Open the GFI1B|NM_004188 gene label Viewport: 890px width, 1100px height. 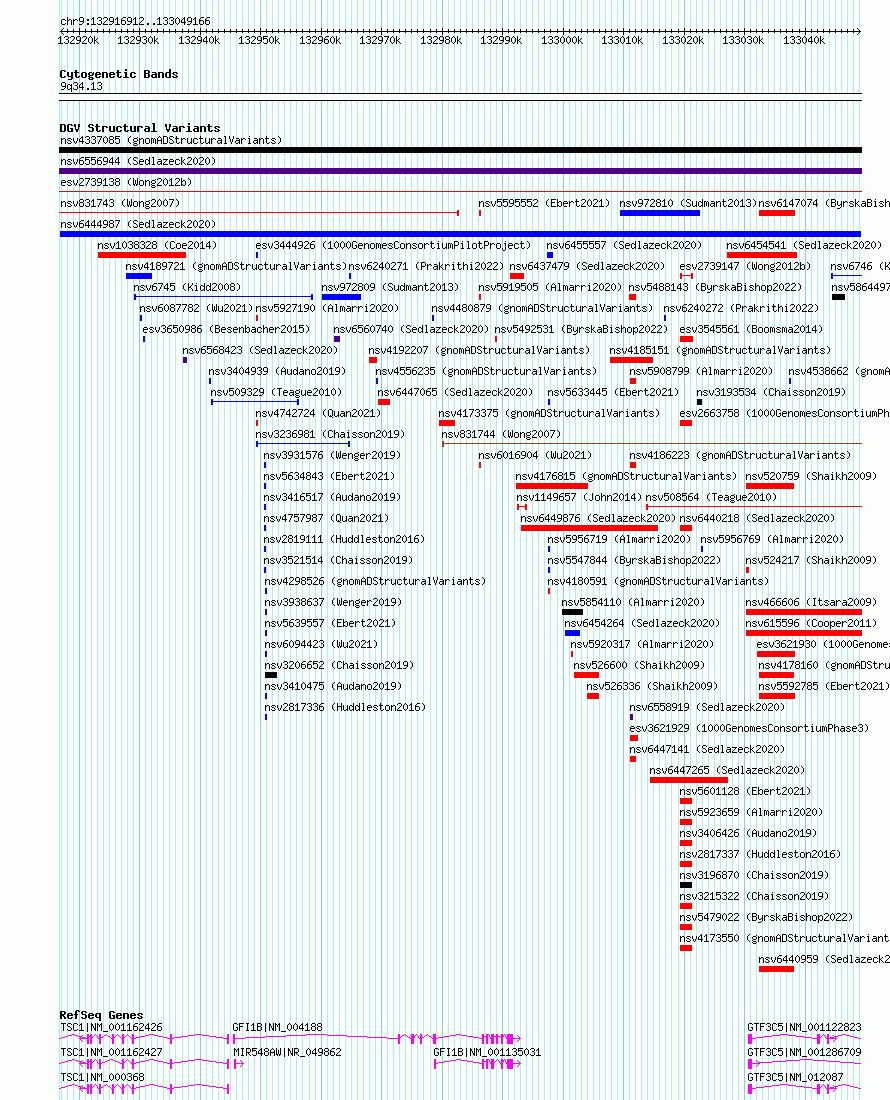278,1028
